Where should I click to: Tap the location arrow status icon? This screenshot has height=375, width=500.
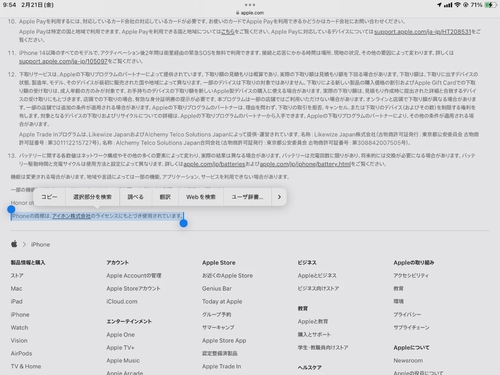[439, 5]
